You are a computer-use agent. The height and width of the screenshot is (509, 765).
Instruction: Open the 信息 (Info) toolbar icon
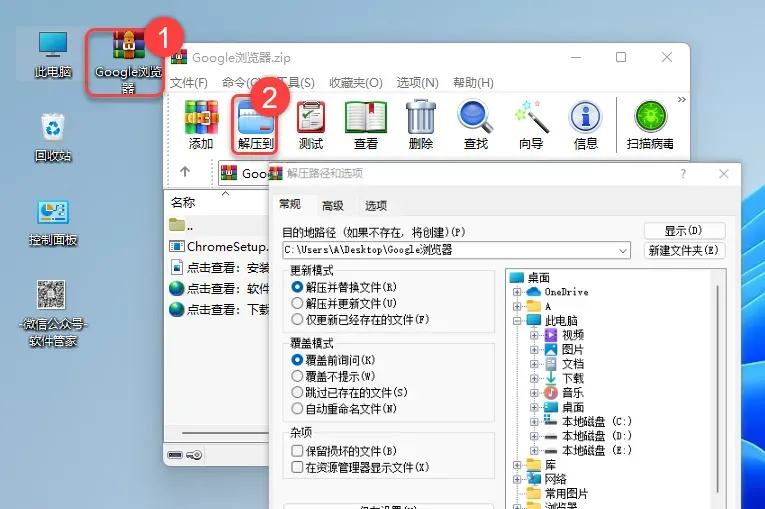585,124
